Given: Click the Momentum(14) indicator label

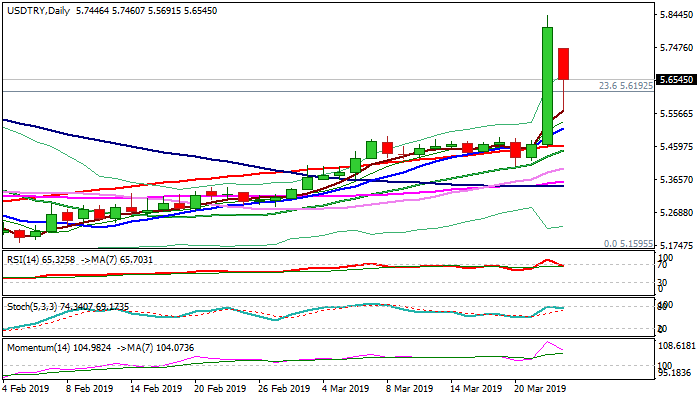Looking at the screenshot, I should click(37, 345).
